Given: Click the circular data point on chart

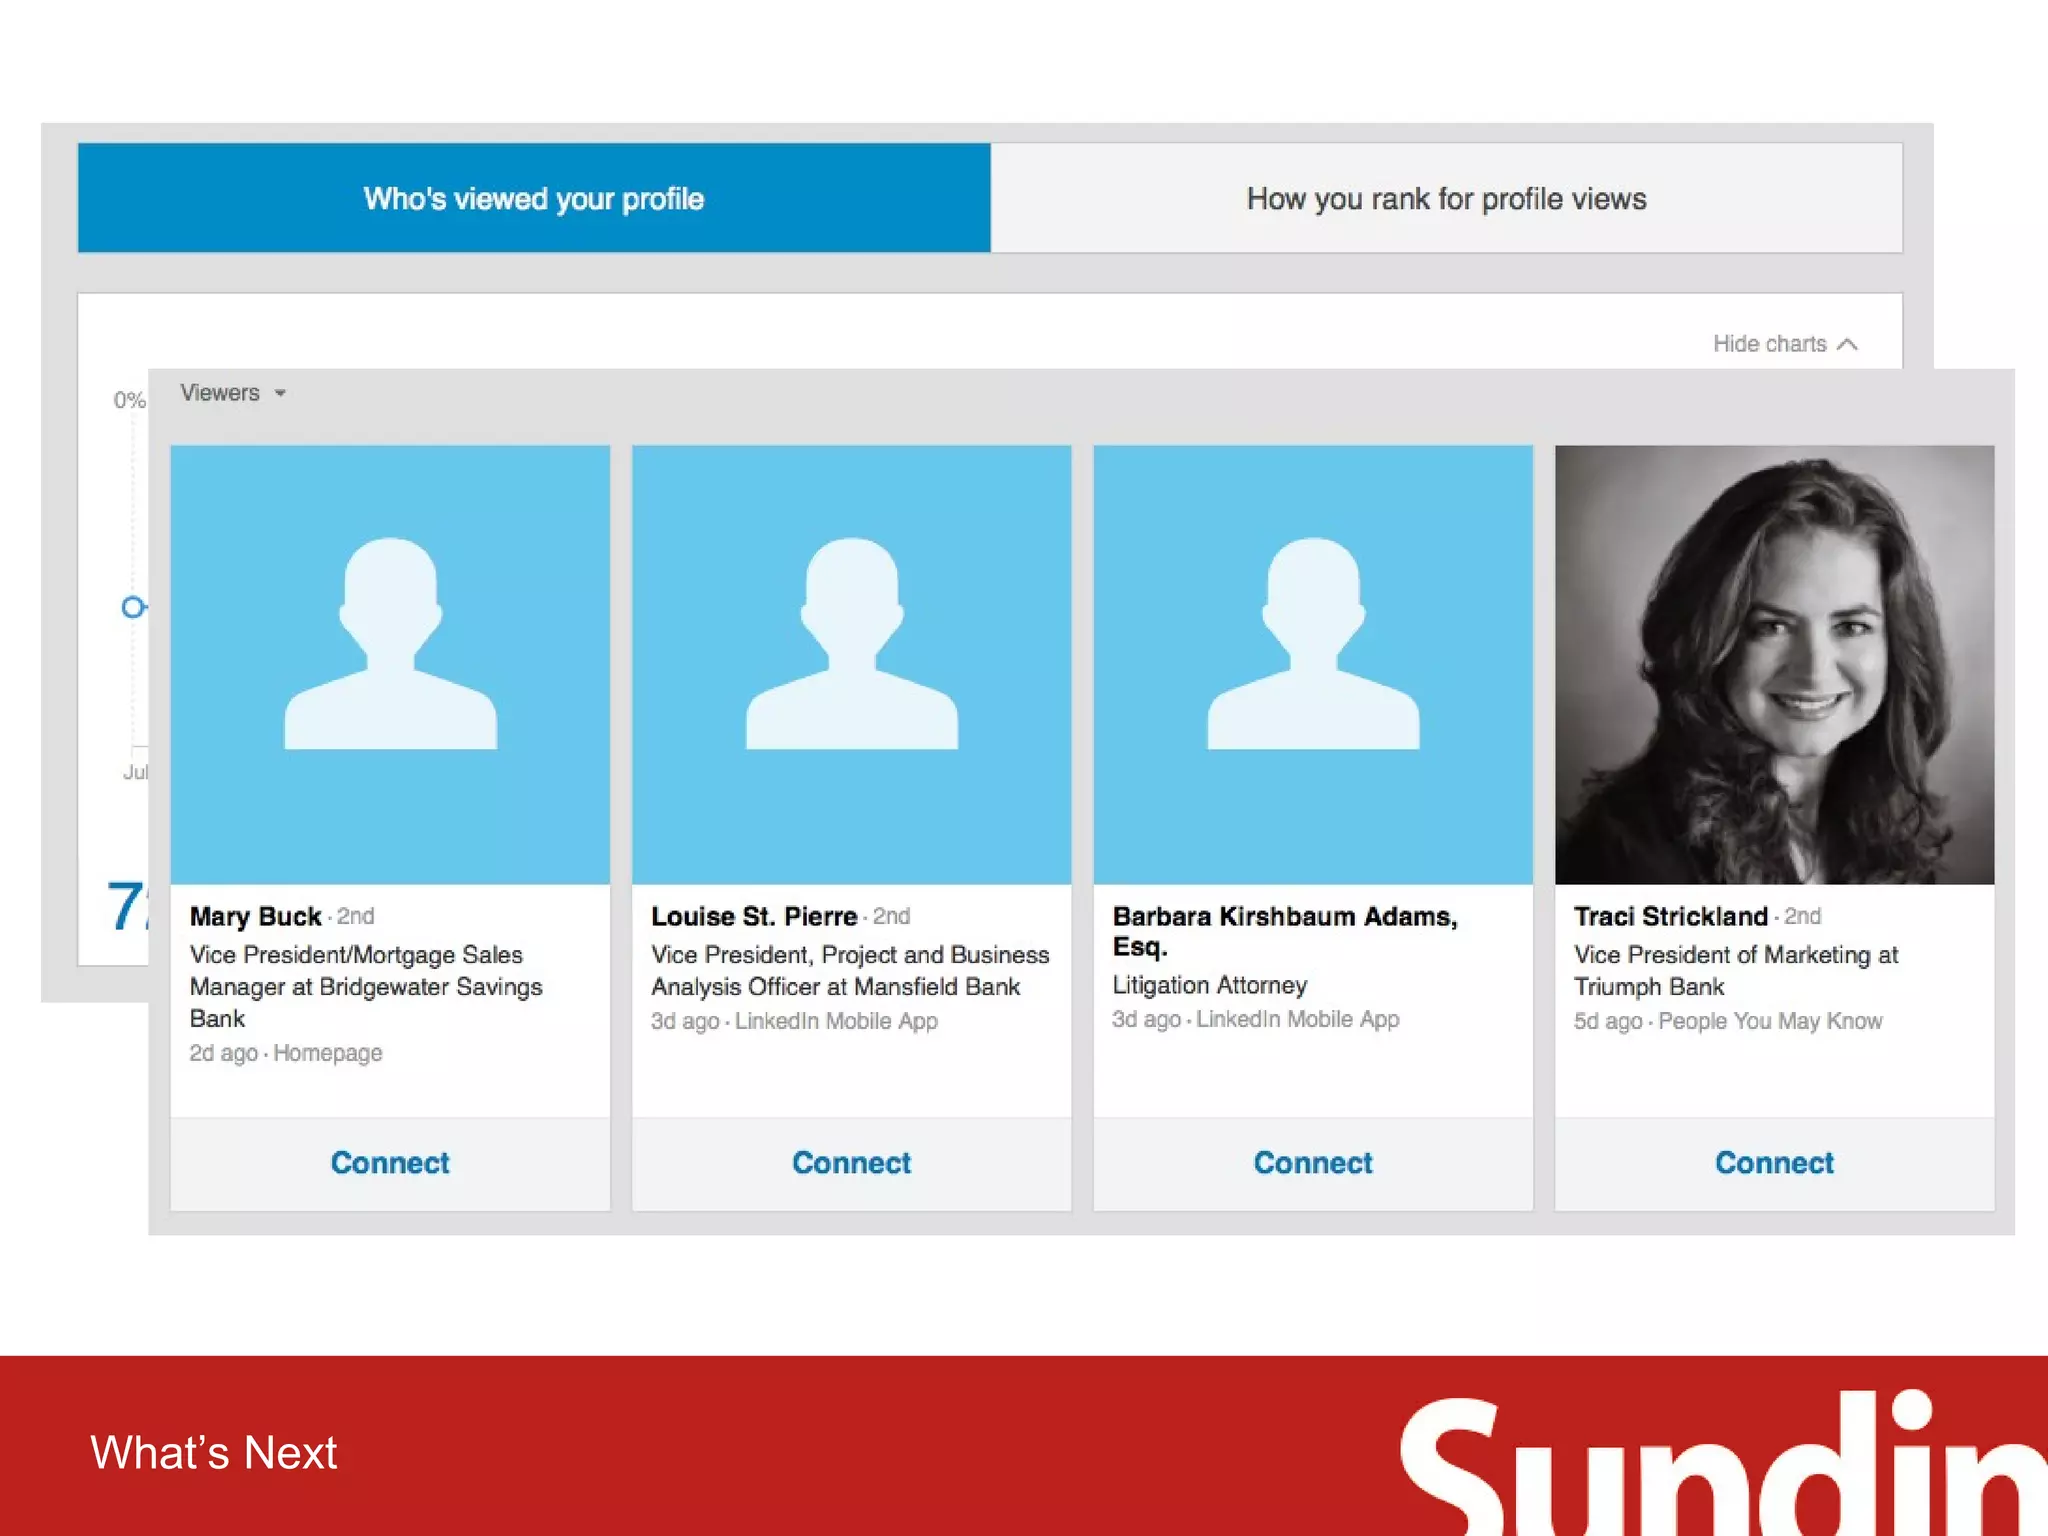Looking at the screenshot, I should coord(132,607).
